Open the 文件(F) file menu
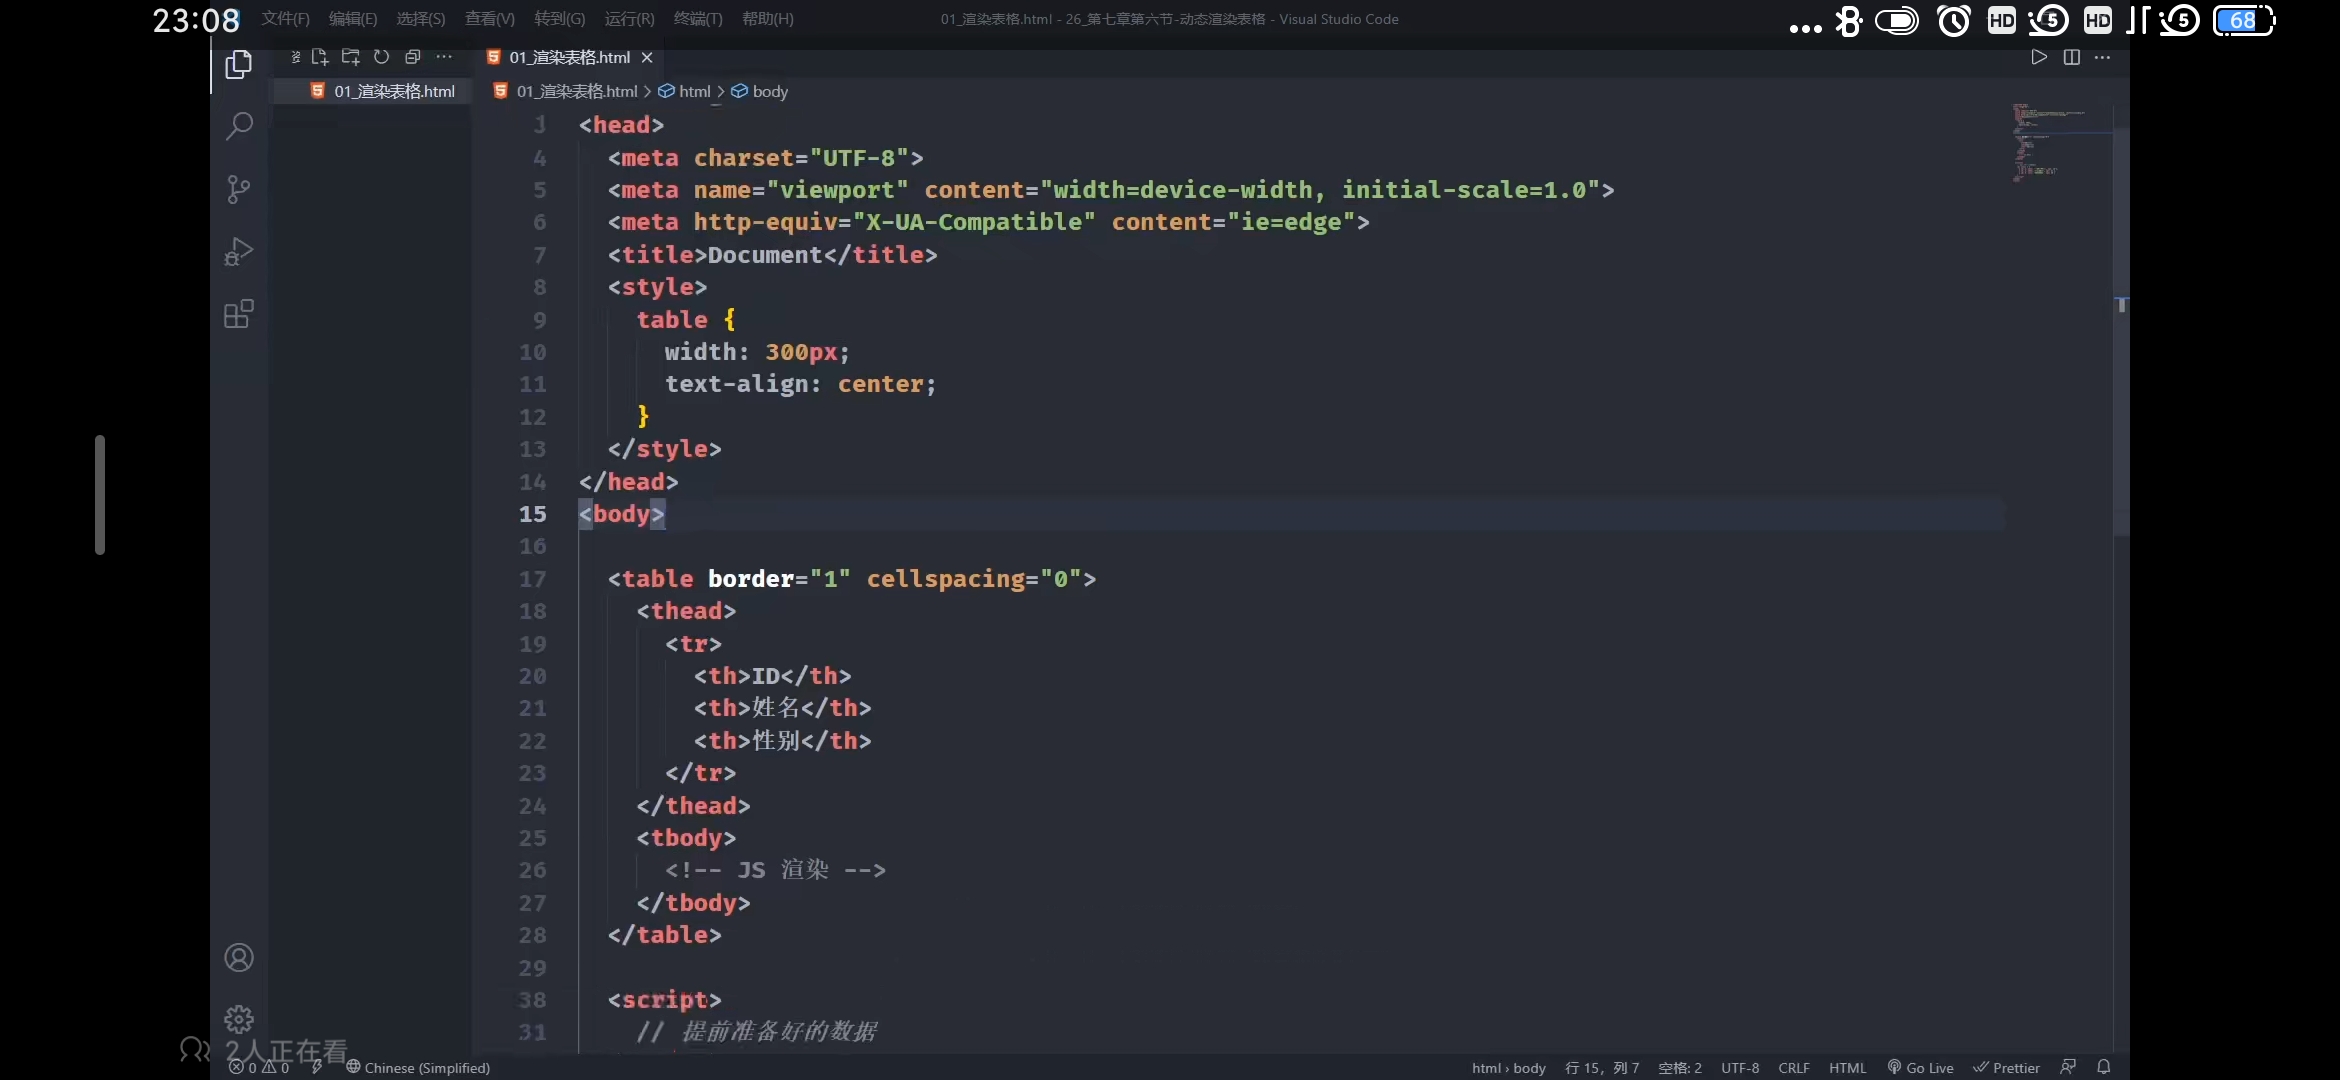The width and height of the screenshot is (2340, 1080). pos(285,19)
